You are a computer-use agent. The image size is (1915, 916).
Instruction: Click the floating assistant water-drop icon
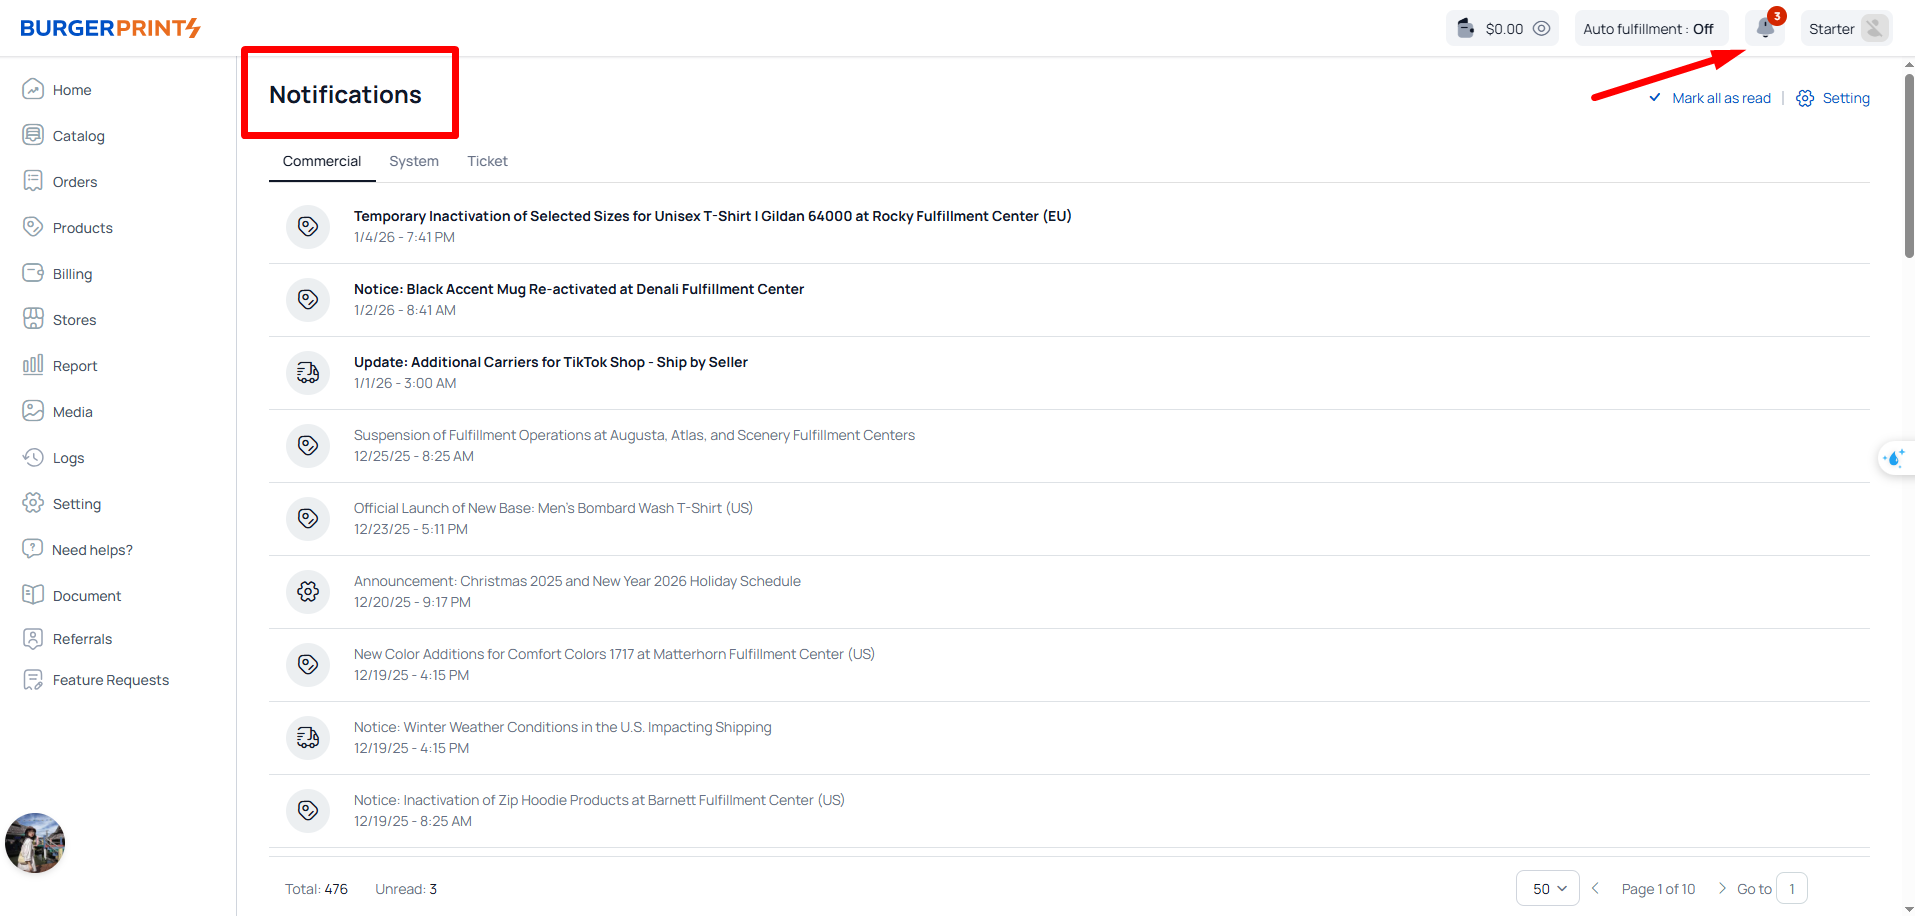1894,458
